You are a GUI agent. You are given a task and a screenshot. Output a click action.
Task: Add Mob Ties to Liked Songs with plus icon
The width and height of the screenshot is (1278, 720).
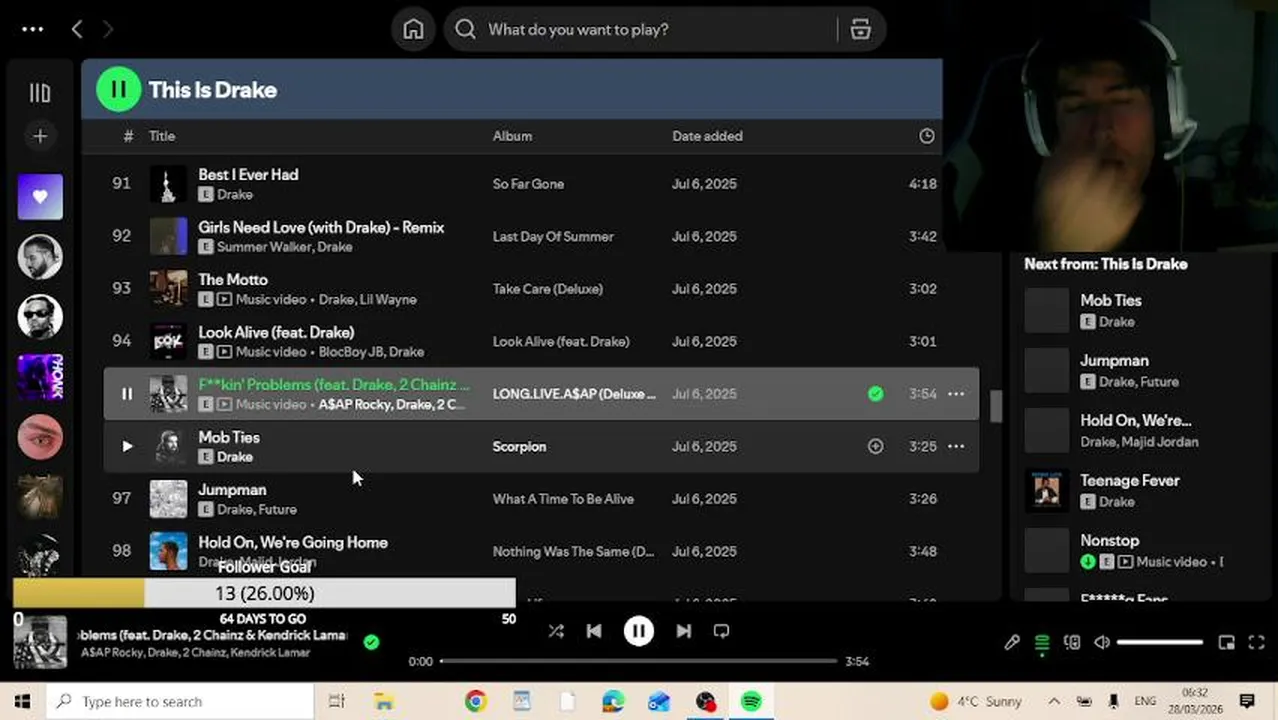875,446
